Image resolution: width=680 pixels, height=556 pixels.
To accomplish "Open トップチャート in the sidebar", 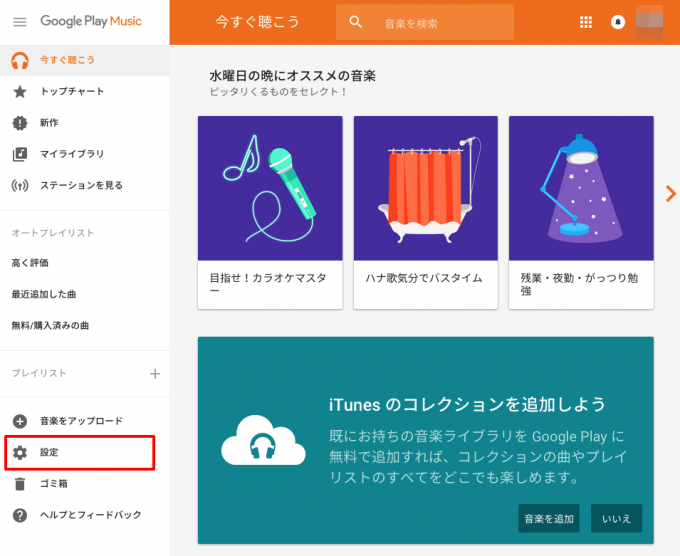I will (x=85, y=92).
